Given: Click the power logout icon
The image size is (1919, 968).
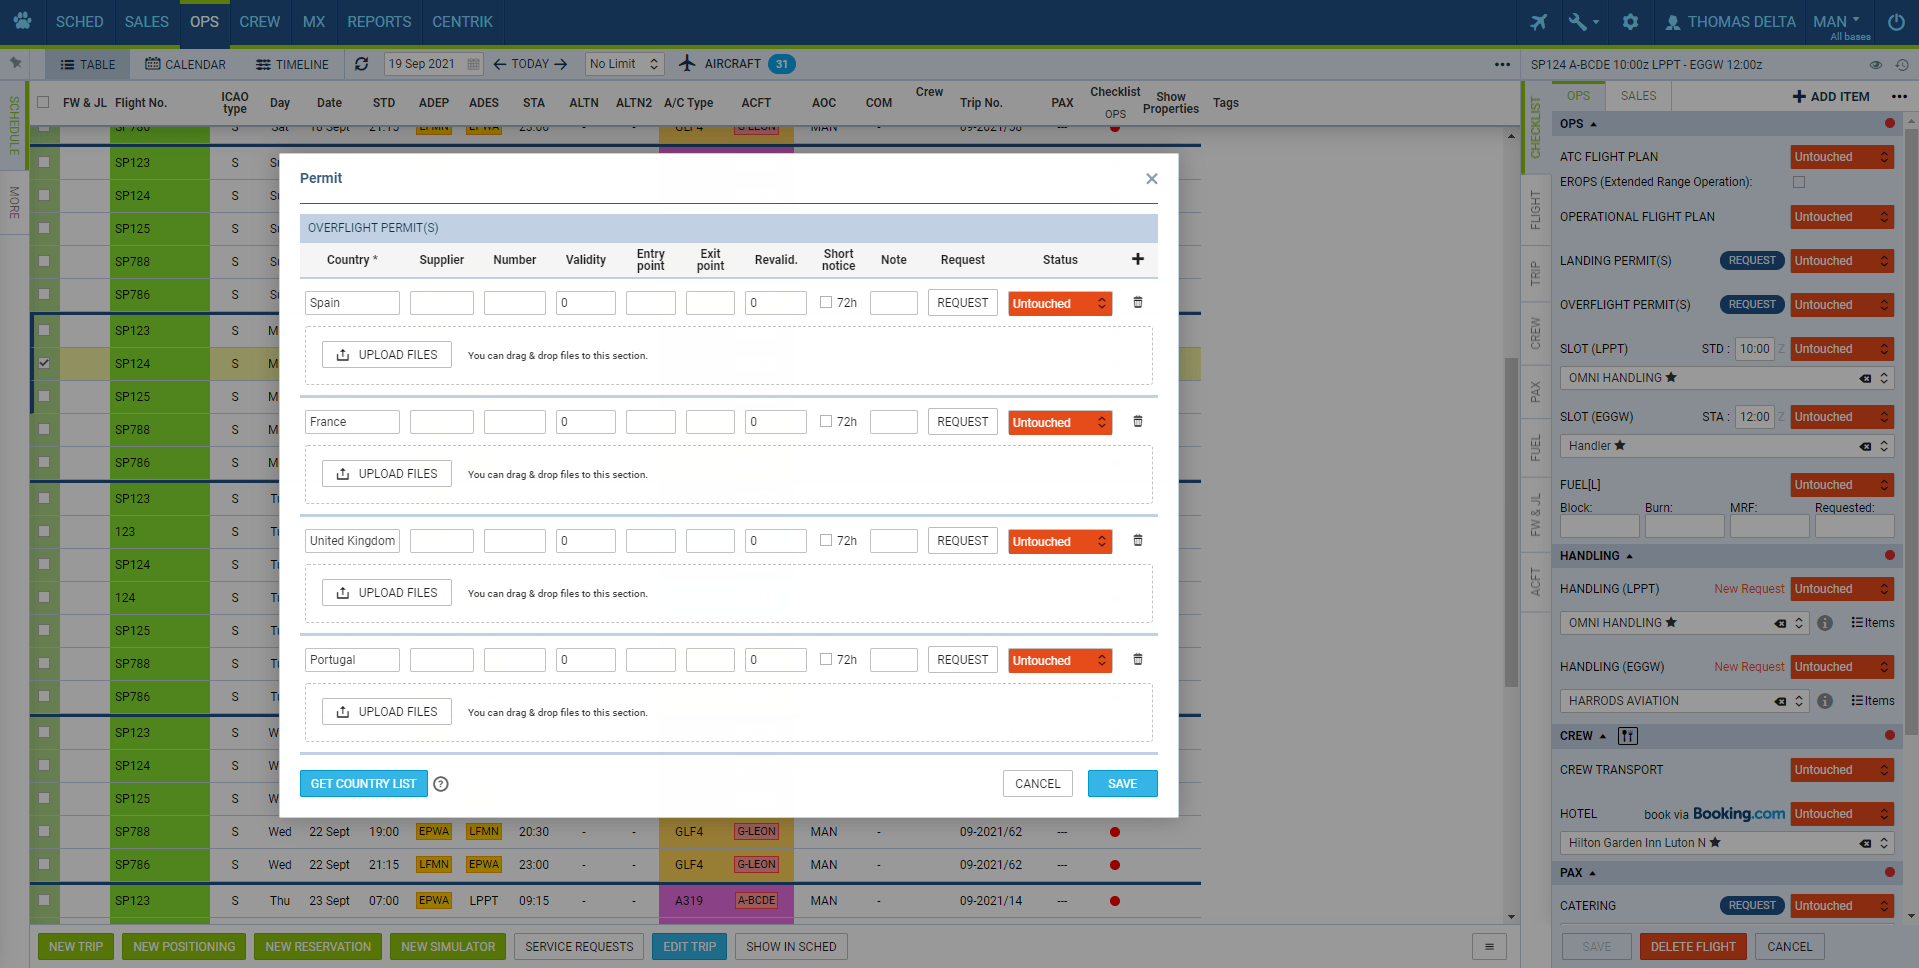Looking at the screenshot, I should pyautogui.click(x=1896, y=22).
